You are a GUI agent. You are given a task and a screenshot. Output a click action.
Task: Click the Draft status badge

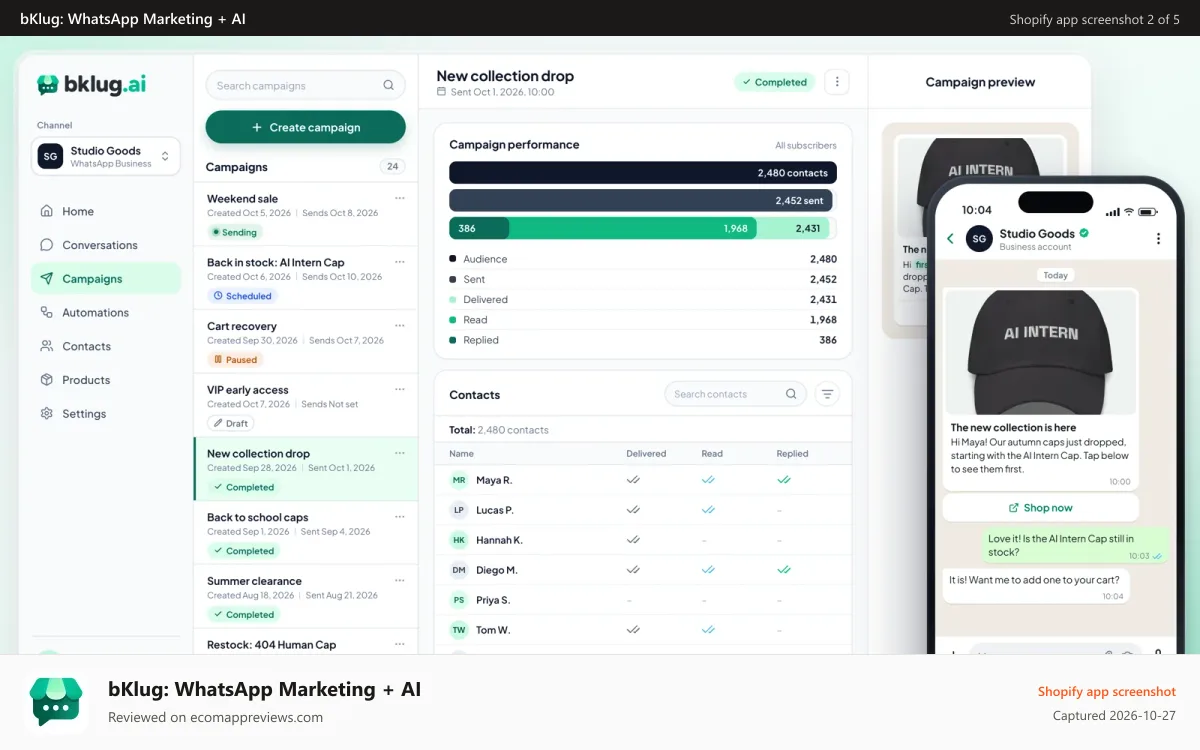point(231,423)
